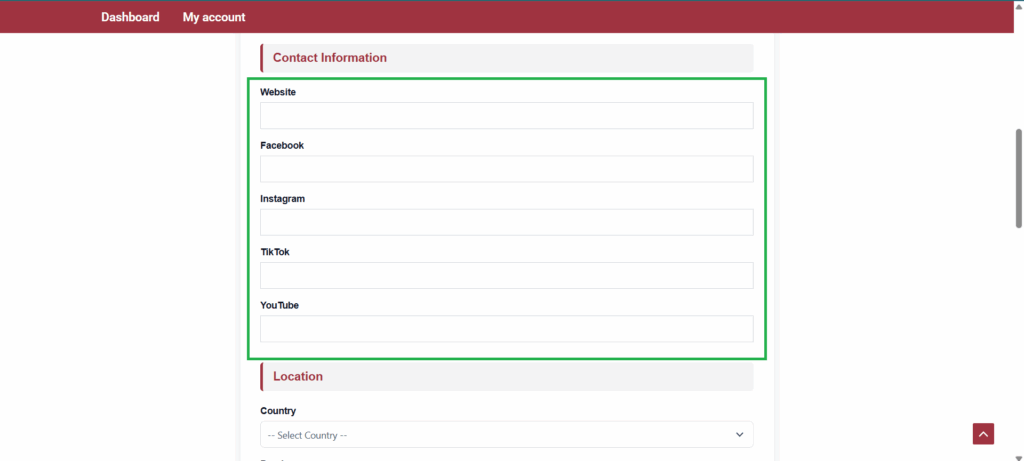The width and height of the screenshot is (1024, 461).
Task: Select the Instagram label text
Action: pos(283,199)
